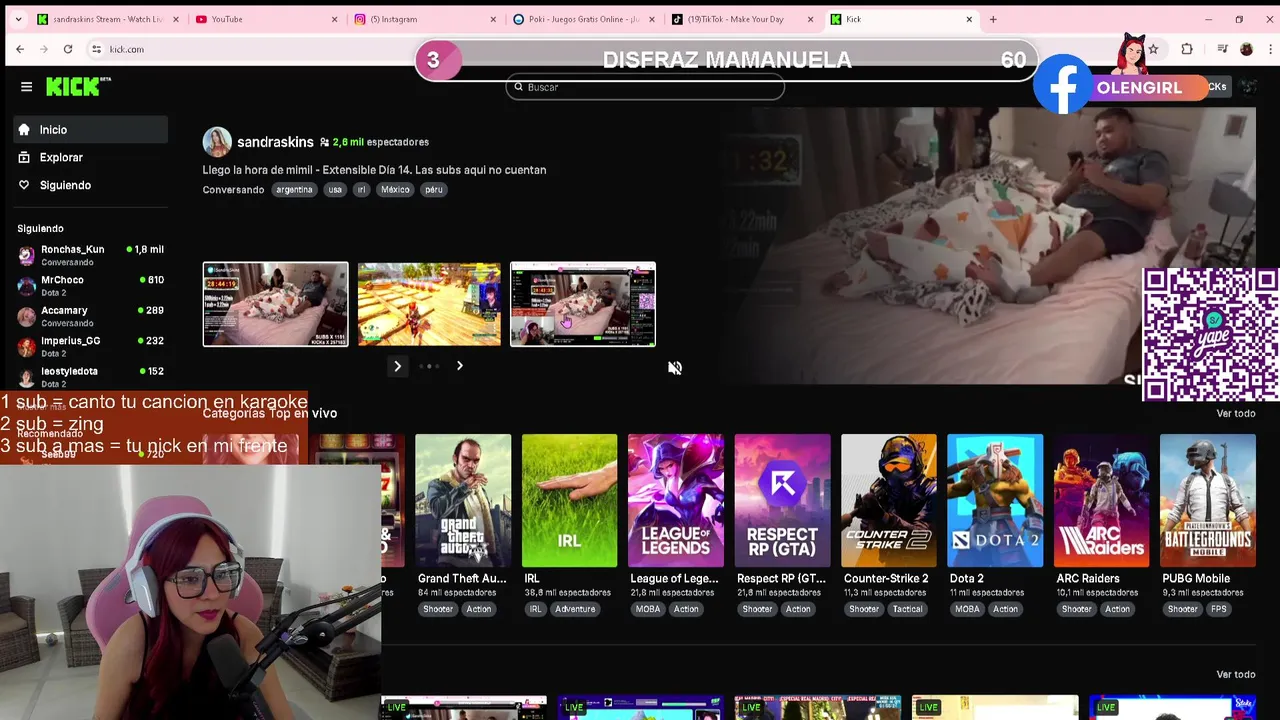Open MrChoco avatar in following list
The height and width of the screenshot is (720, 1280).
(x=26, y=286)
